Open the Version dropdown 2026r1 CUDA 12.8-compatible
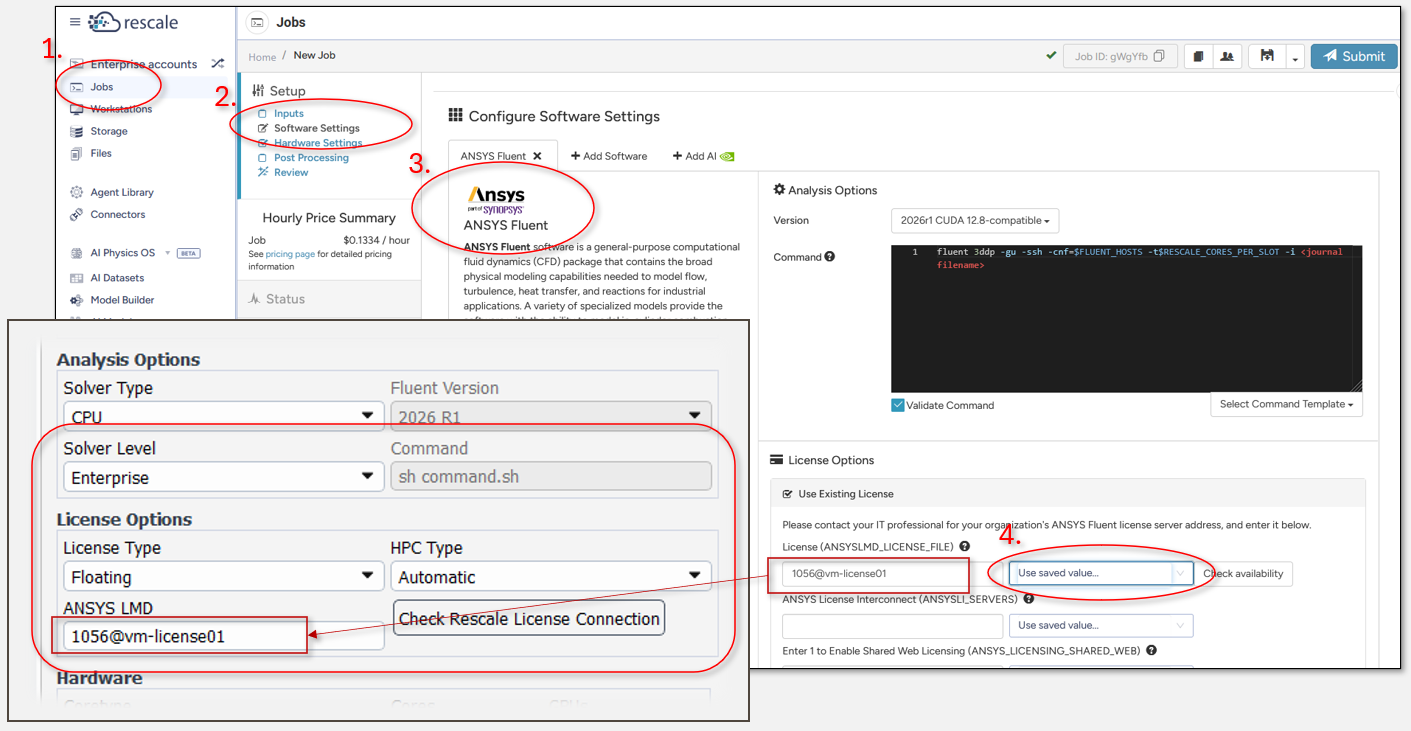The height and width of the screenshot is (731, 1411). click(x=974, y=220)
